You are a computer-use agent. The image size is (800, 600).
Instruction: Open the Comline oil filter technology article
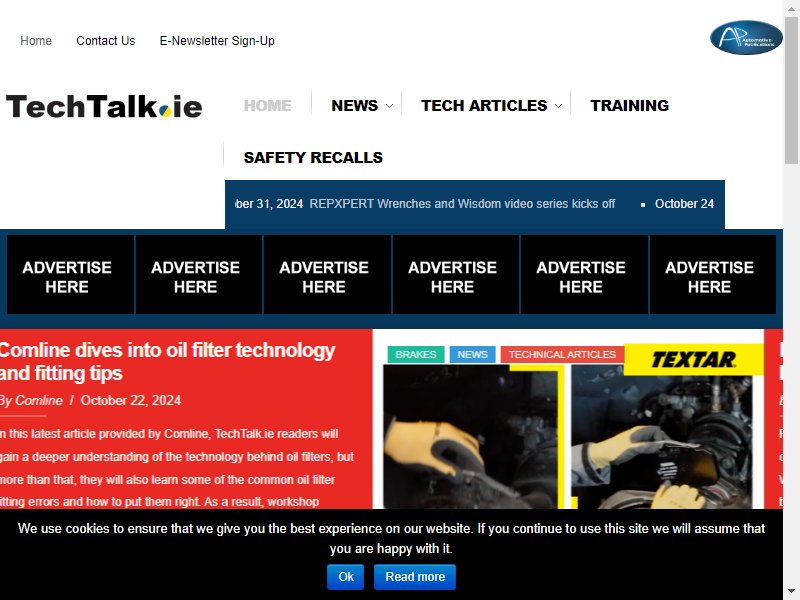167,361
